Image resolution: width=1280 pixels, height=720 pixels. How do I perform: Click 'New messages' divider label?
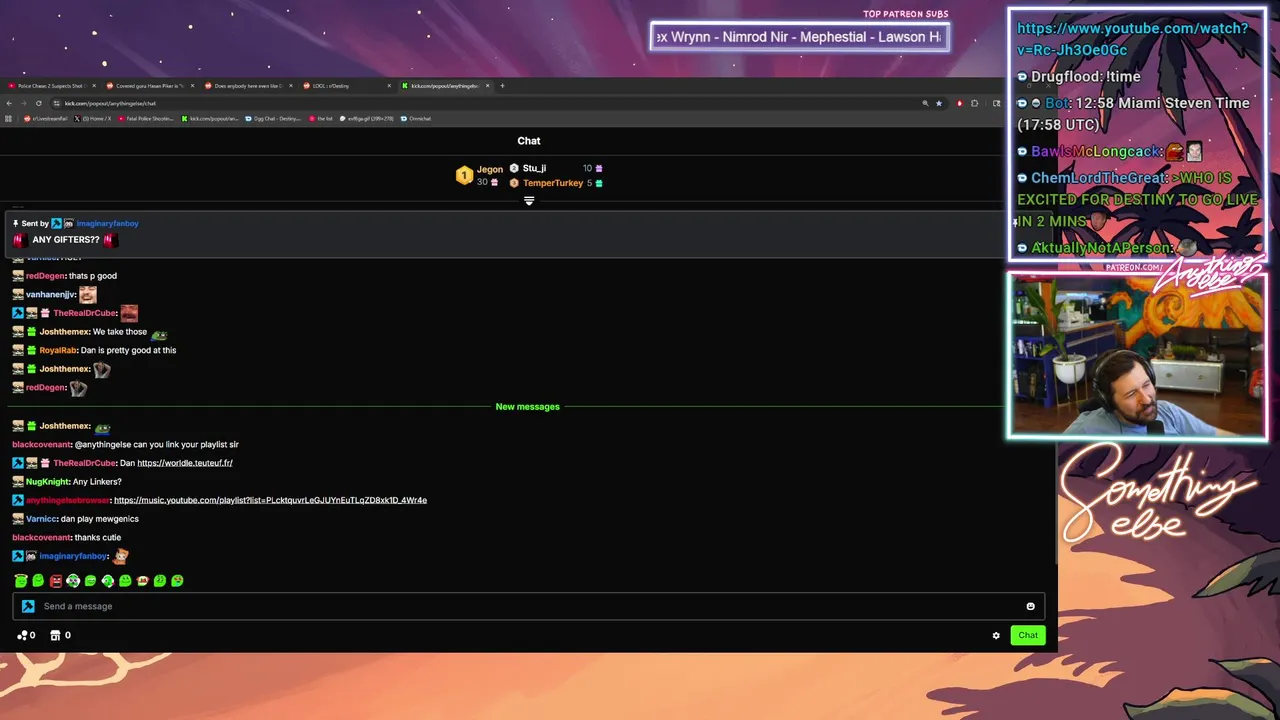point(528,407)
